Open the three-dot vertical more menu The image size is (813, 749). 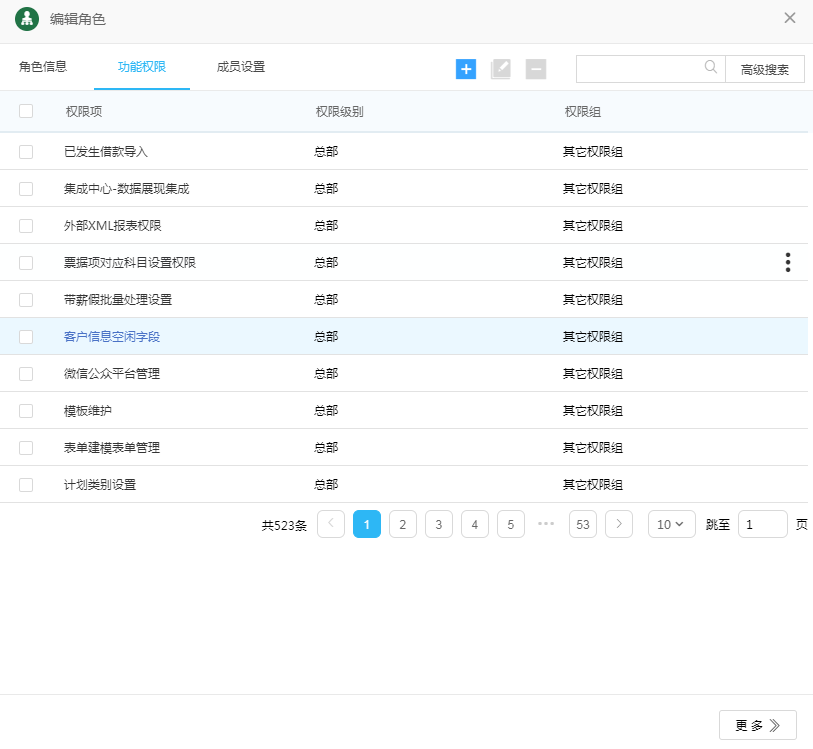(788, 263)
